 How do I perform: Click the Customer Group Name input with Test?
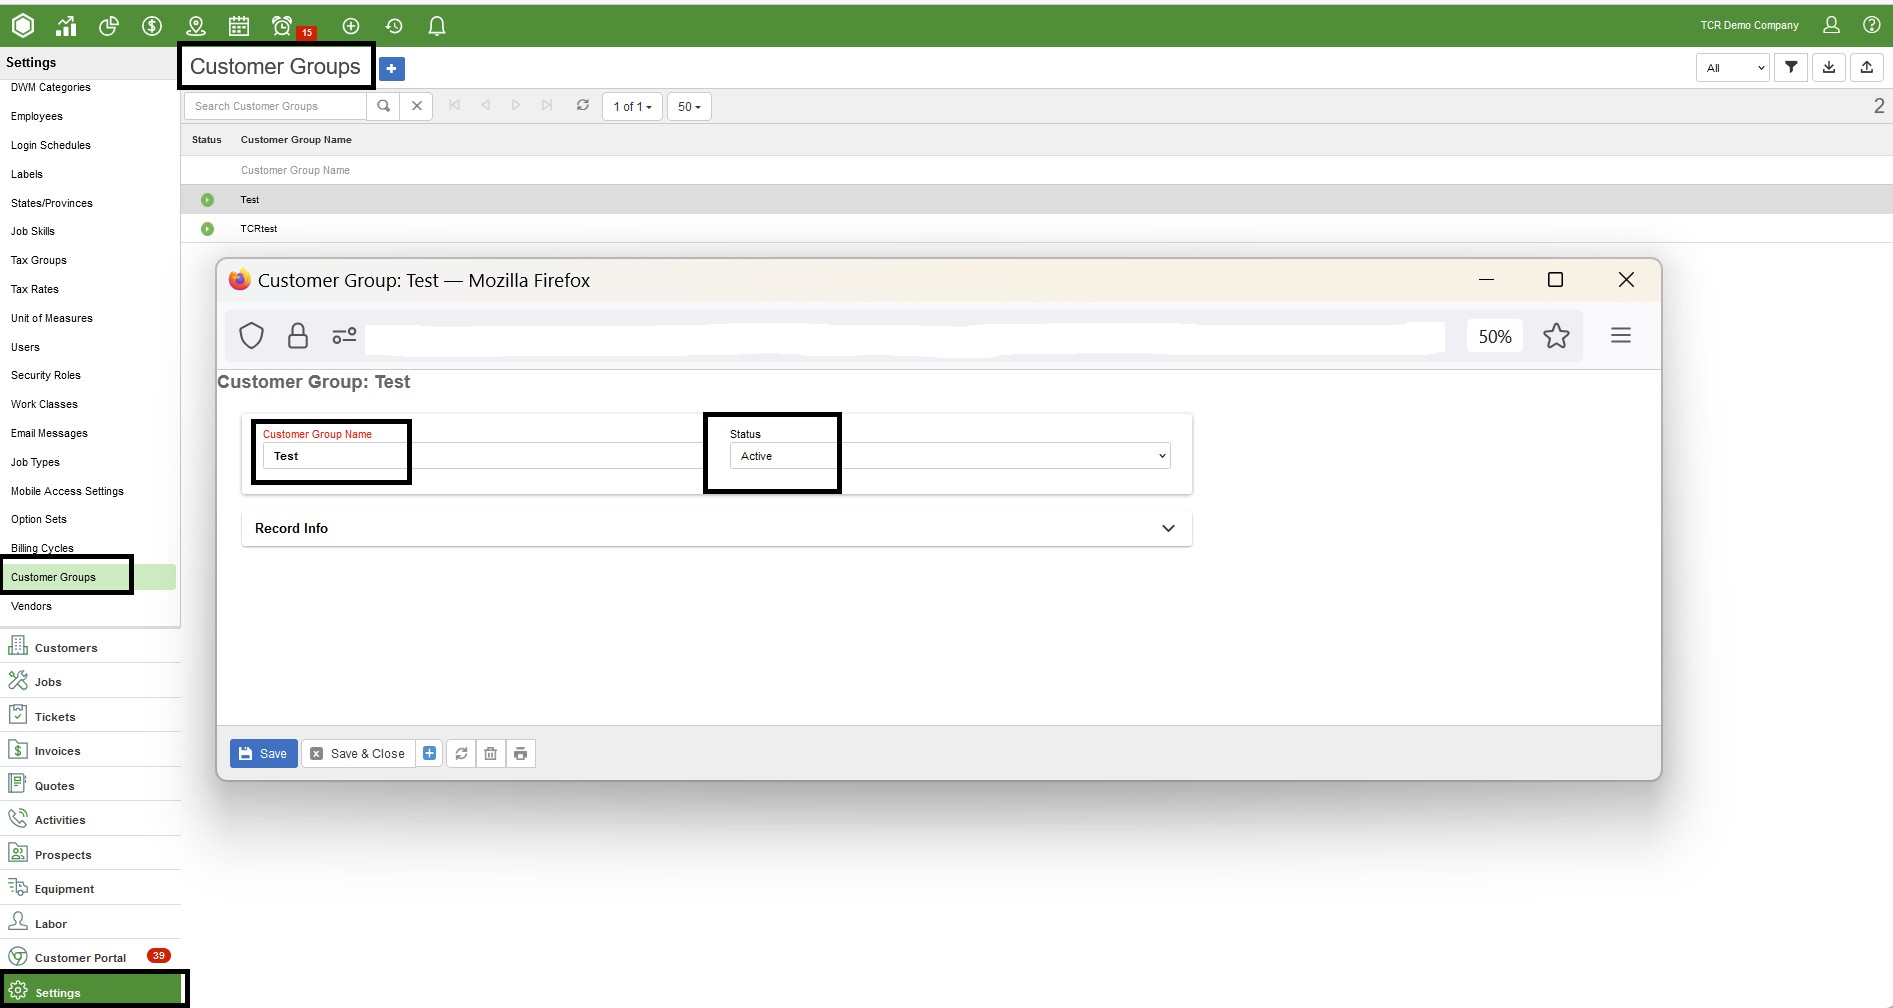(483, 456)
